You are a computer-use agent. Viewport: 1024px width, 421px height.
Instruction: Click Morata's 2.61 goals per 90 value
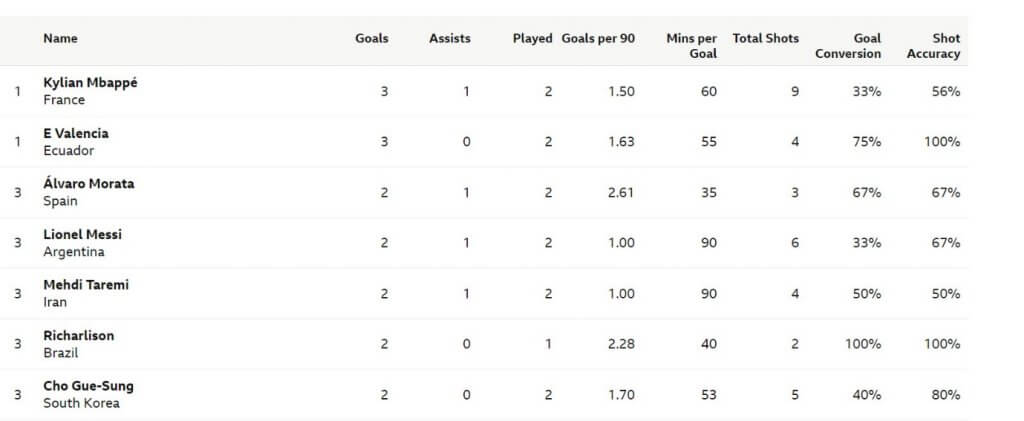click(621, 193)
